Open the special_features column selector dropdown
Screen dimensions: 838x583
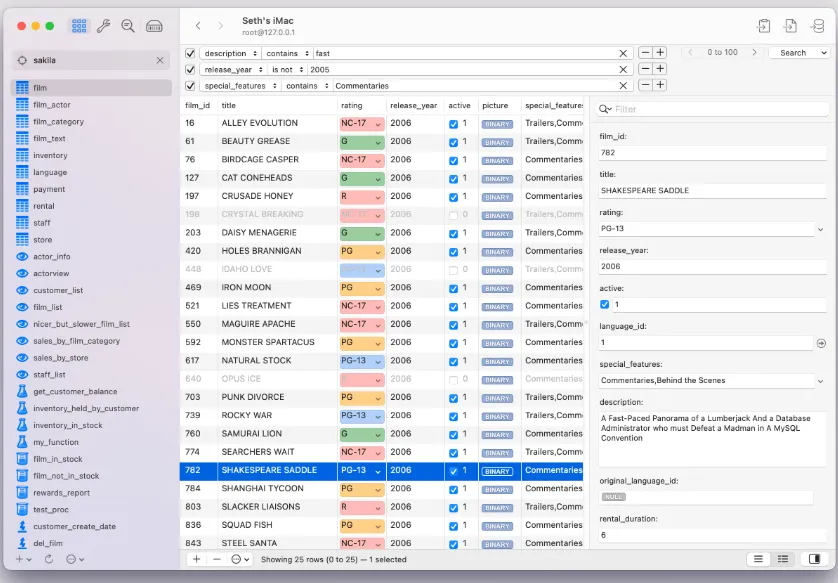(240, 85)
